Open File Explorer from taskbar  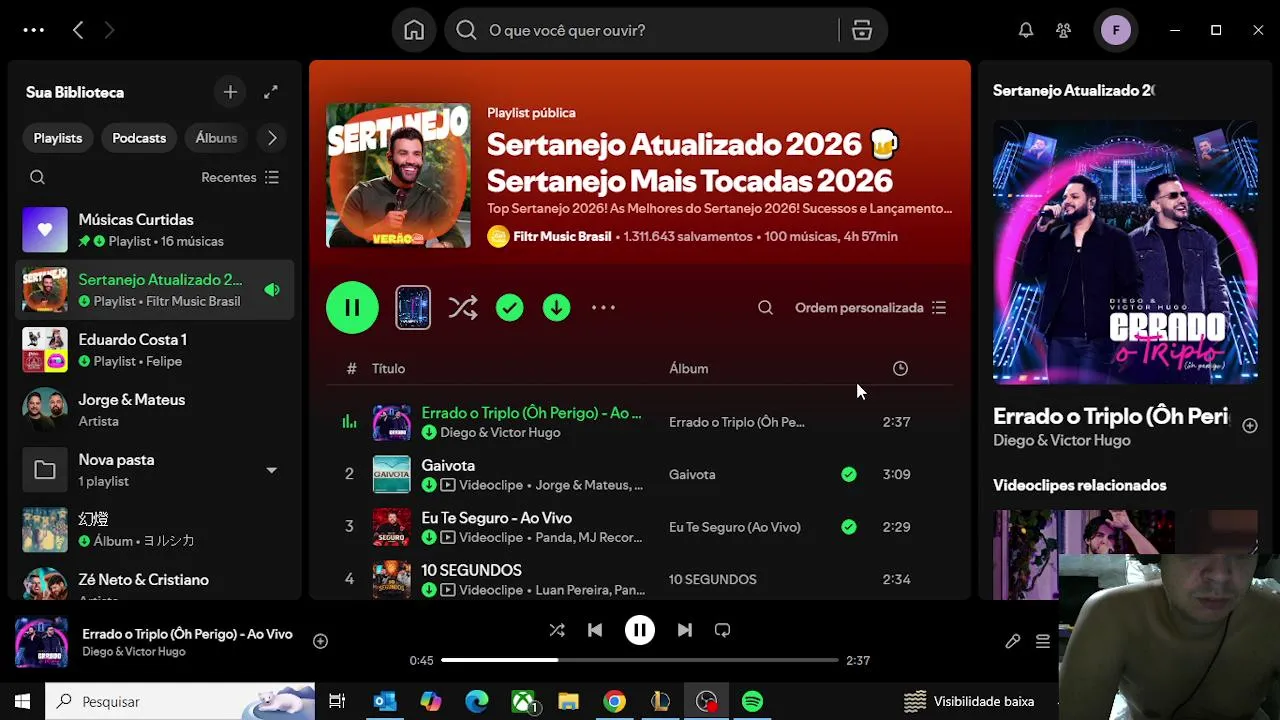568,702
